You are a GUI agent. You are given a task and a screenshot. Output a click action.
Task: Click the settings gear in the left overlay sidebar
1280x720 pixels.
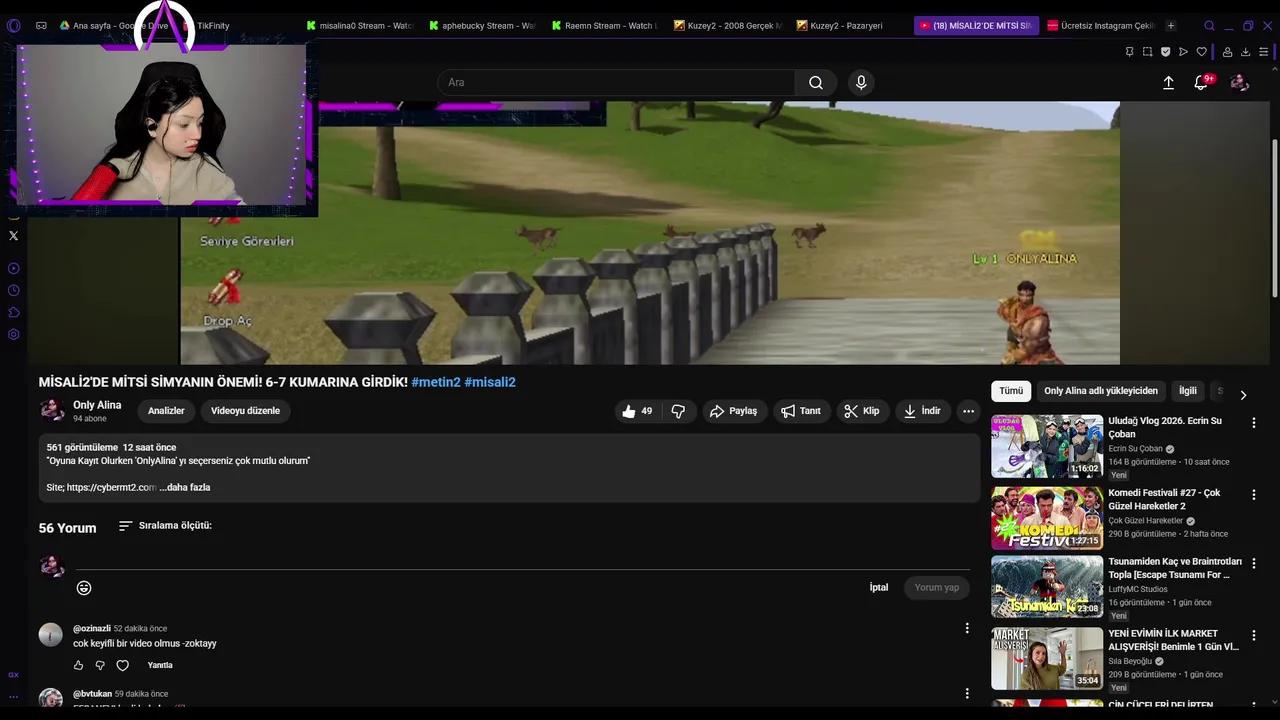(x=13, y=334)
